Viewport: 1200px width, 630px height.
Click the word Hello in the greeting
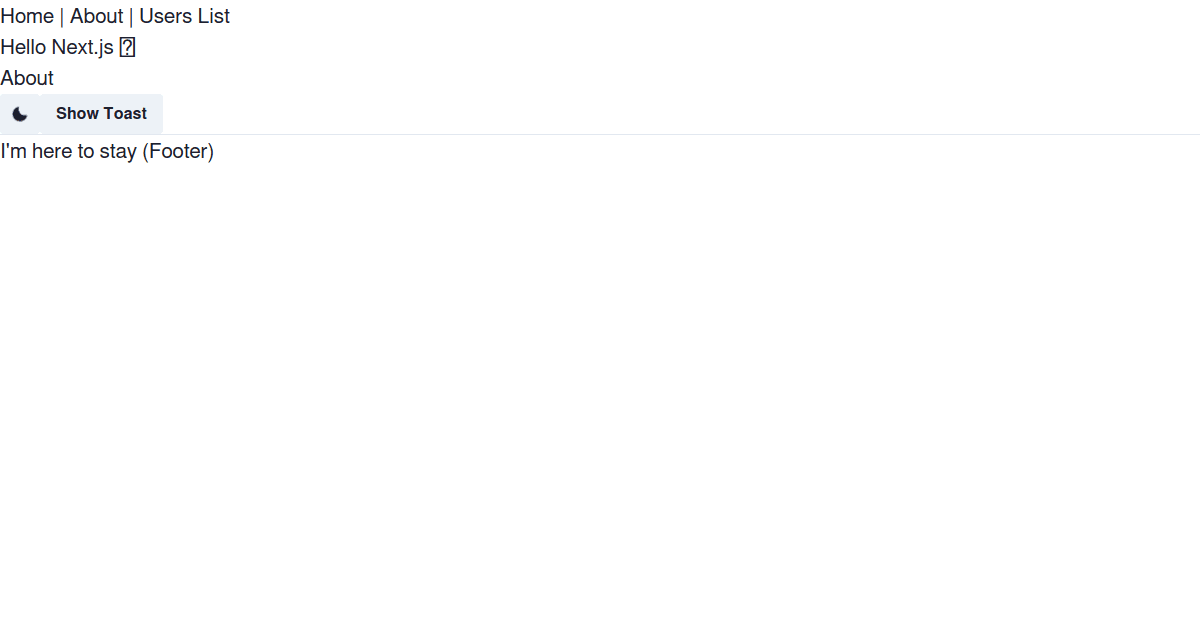tap(23, 47)
